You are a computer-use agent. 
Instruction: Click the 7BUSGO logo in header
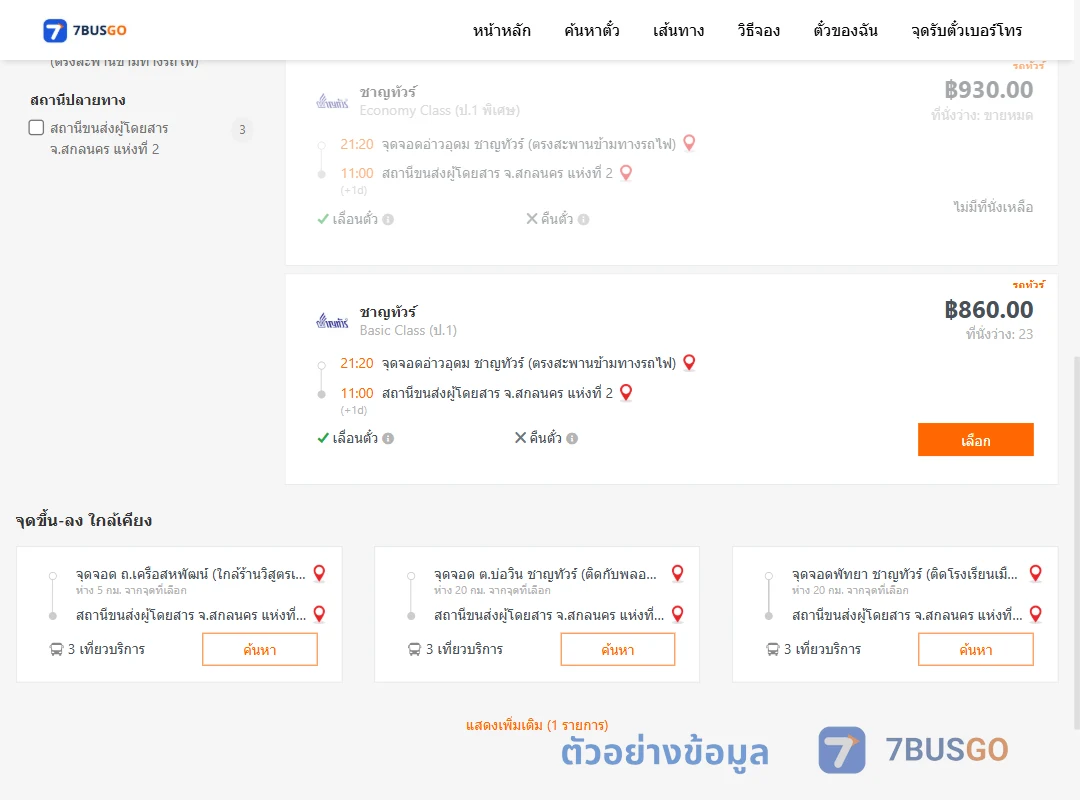click(85, 30)
